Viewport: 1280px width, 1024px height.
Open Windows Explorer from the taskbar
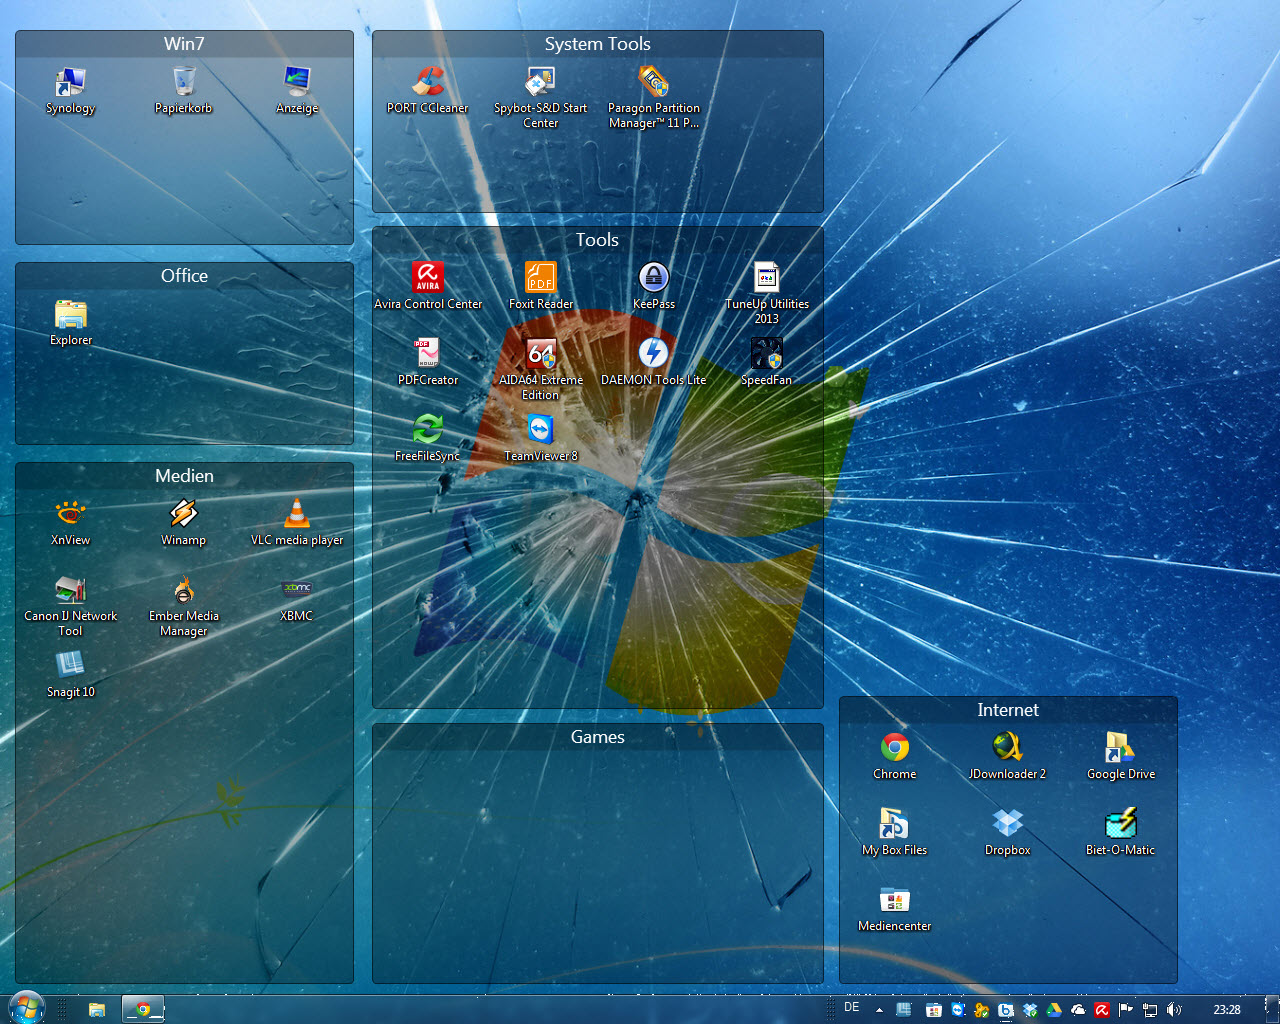[97, 1010]
